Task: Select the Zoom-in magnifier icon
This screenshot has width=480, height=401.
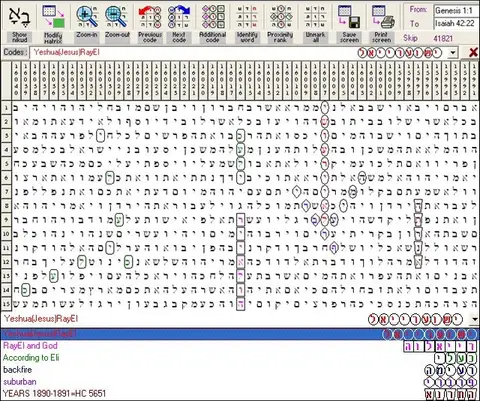Action: (x=87, y=17)
